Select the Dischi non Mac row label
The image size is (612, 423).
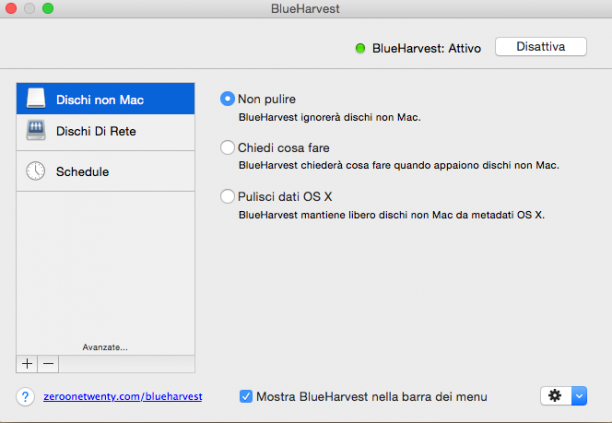point(100,100)
